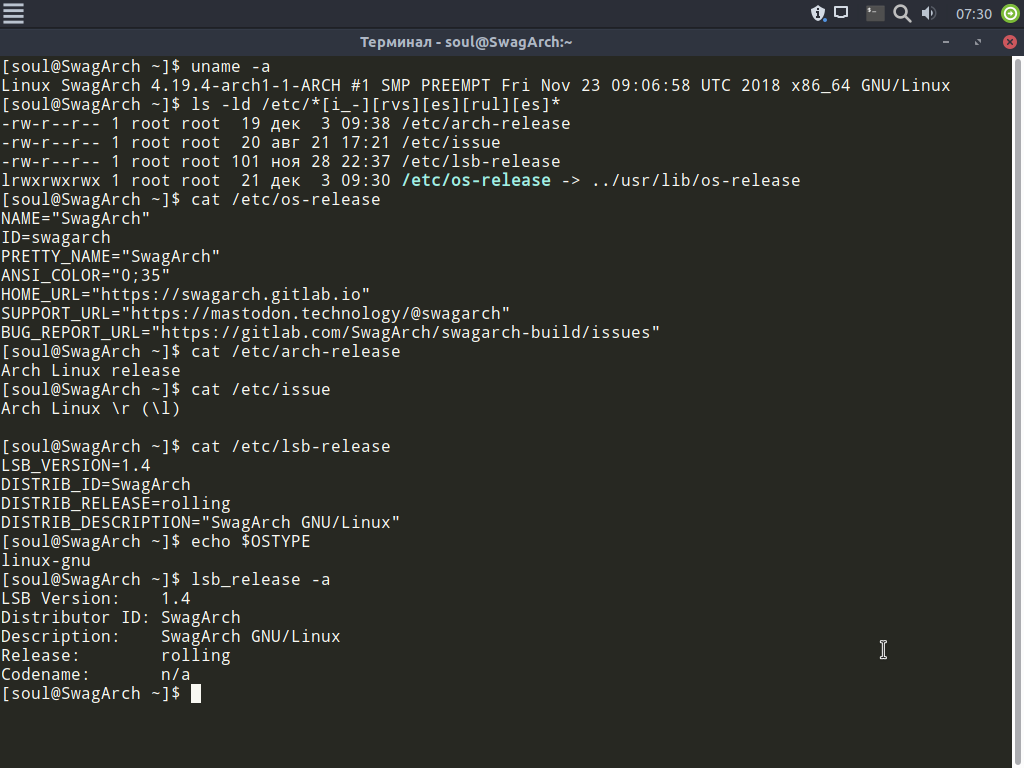The height and width of the screenshot is (768, 1024).
Task: Open the volume speaker control
Action: pyautogui.click(x=929, y=13)
